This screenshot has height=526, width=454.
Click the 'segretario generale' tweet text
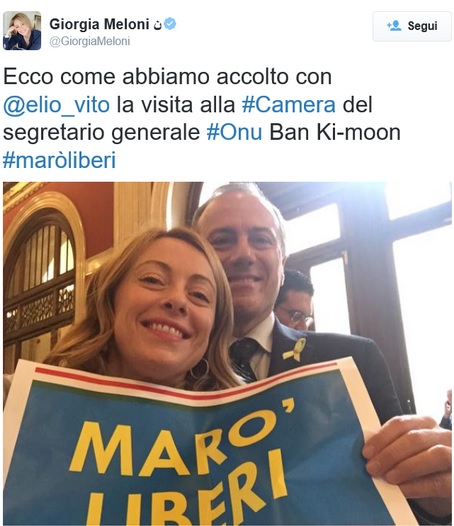[101, 133]
